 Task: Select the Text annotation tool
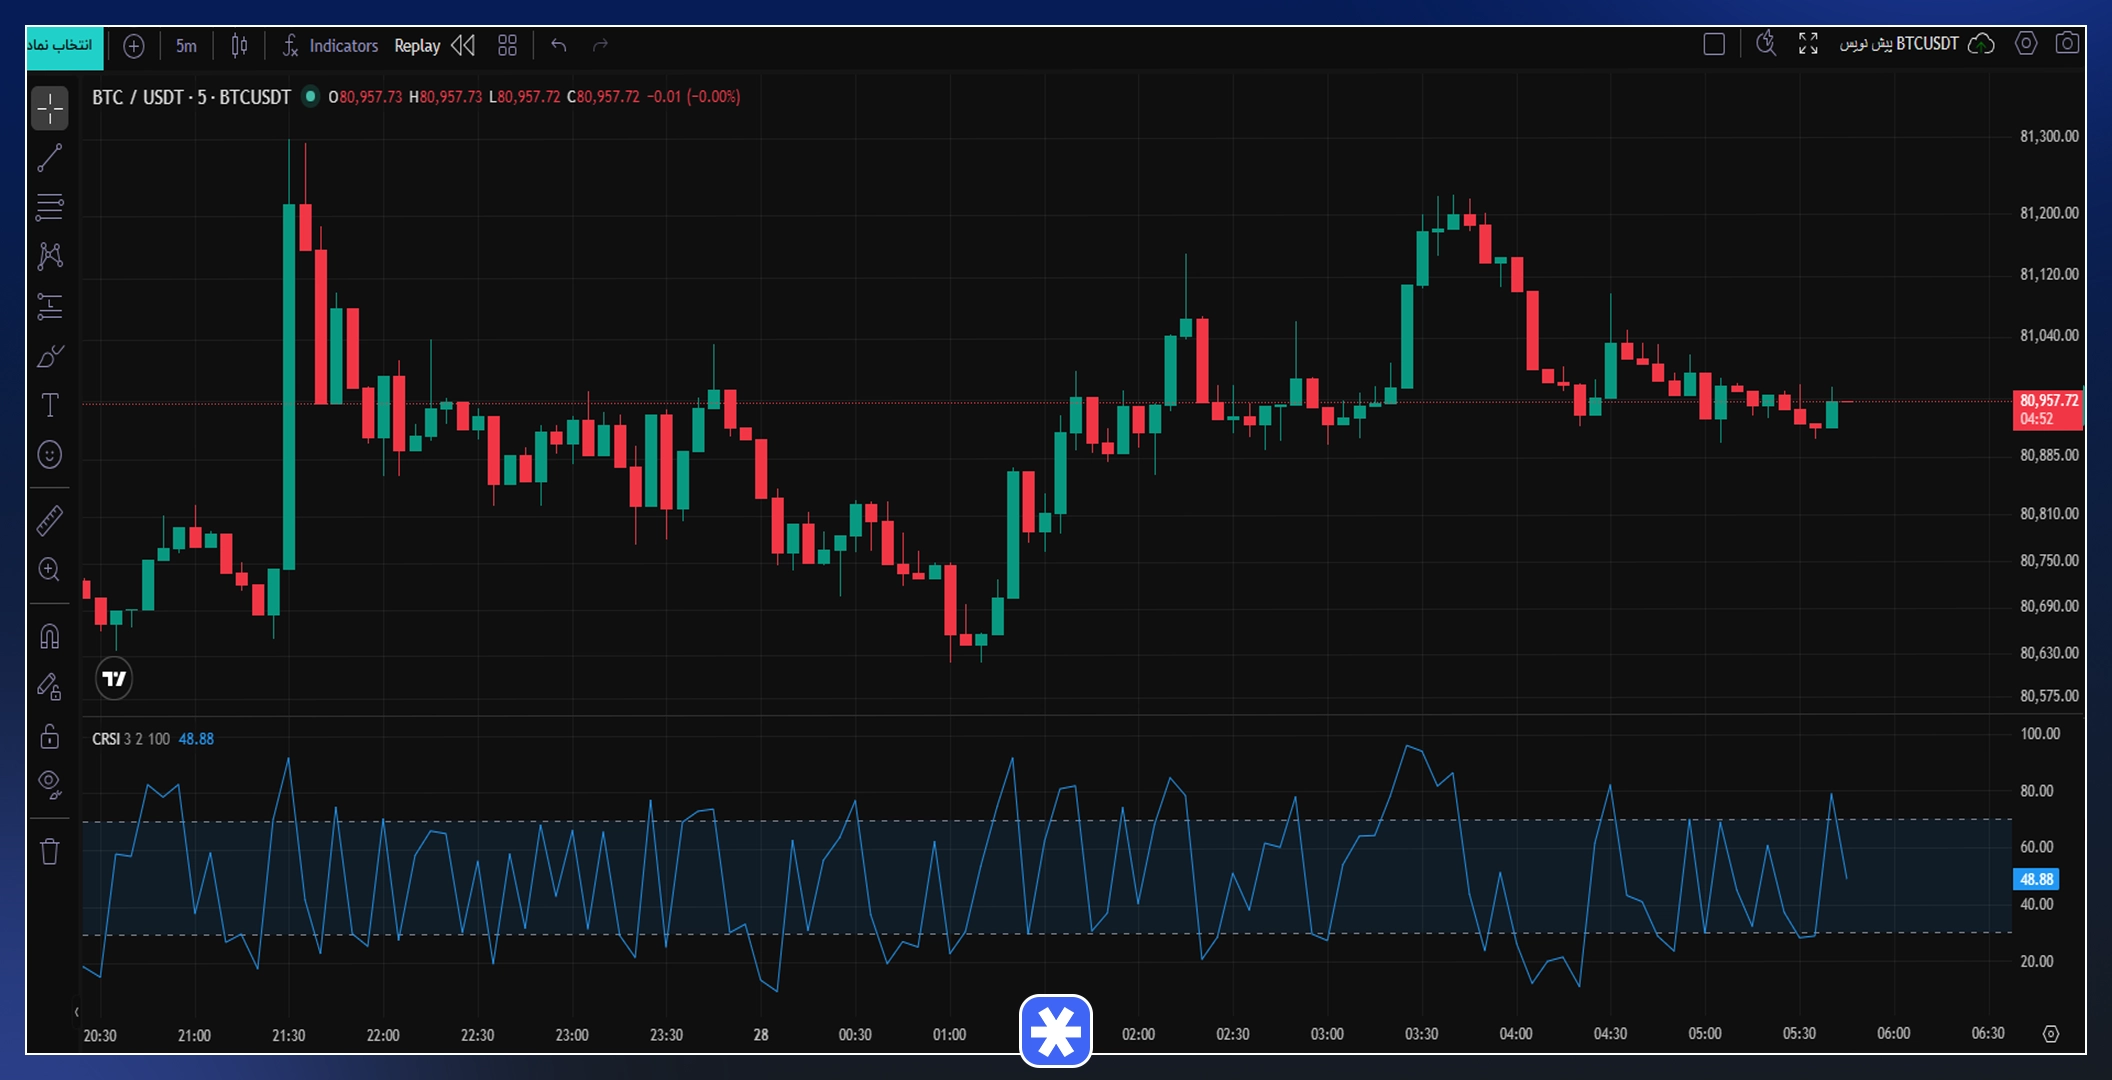pyautogui.click(x=50, y=405)
